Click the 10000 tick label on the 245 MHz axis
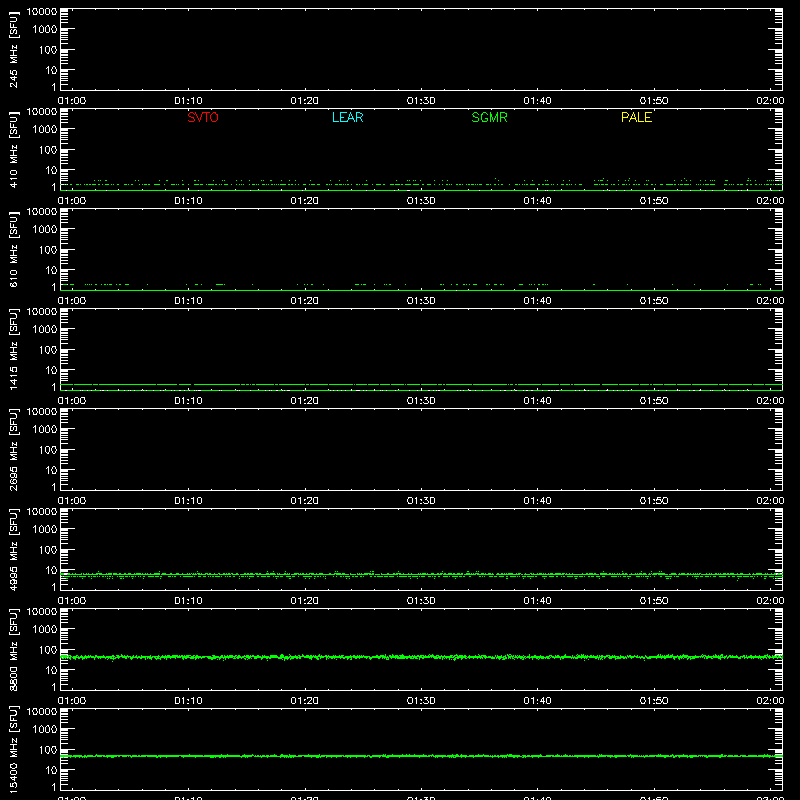Screen dimensions: 800x800 click(x=42, y=12)
